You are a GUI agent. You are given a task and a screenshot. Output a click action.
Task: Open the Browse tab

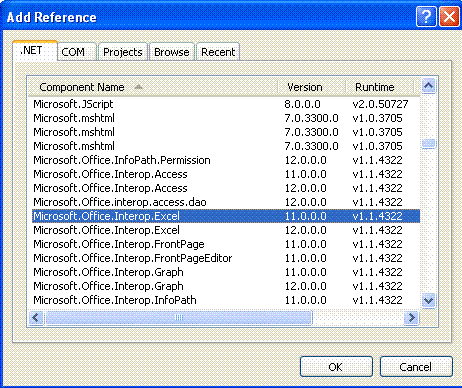(x=172, y=52)
